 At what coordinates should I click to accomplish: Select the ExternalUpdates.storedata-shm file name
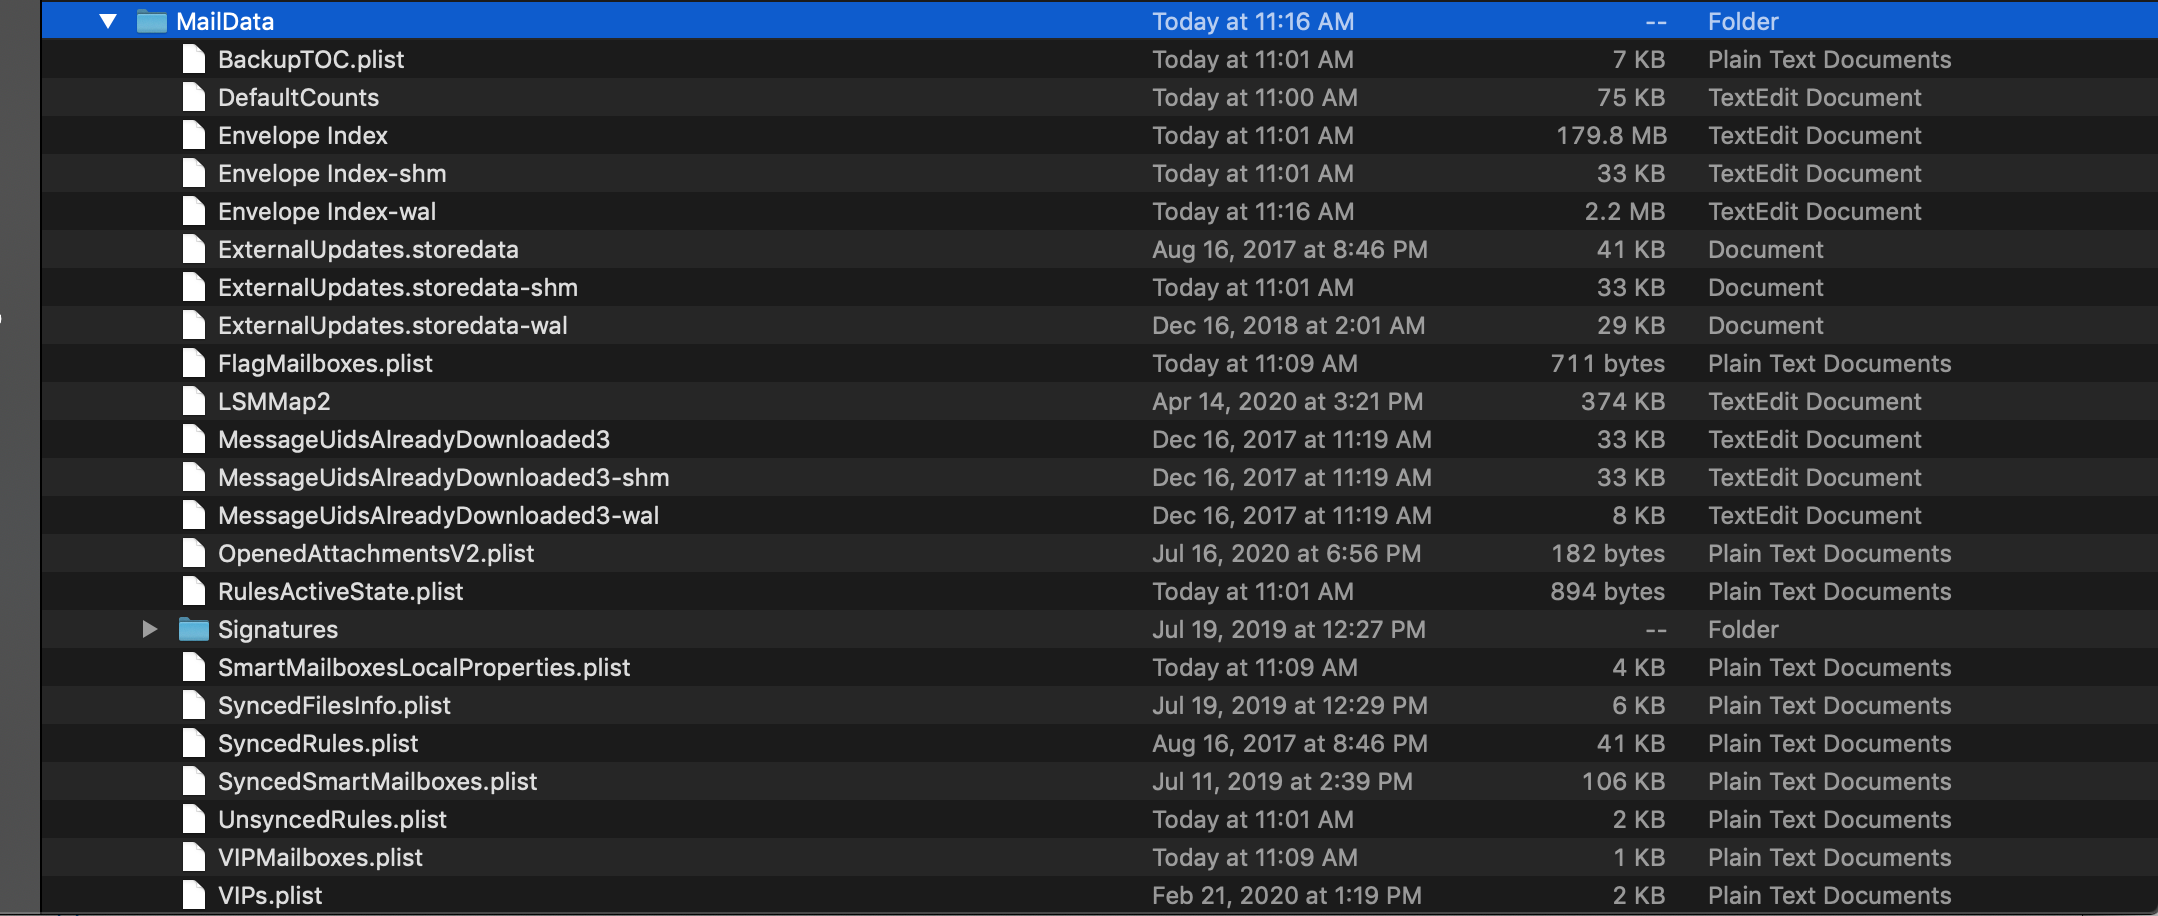pos(398,287)
